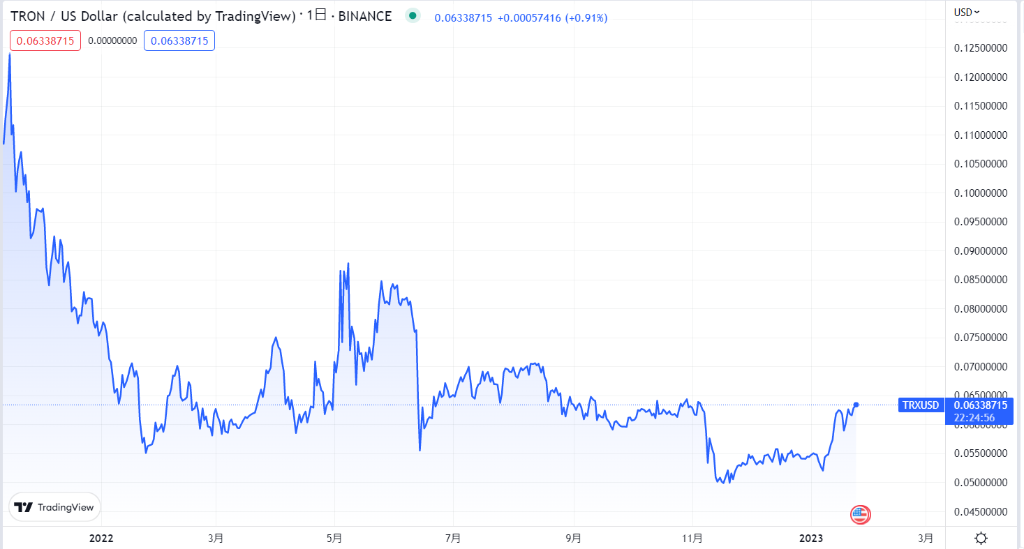This screenshot has width=1024, height=549.
Task: Click the 2022 label on time axis
Action: click(x=101, y=538)
